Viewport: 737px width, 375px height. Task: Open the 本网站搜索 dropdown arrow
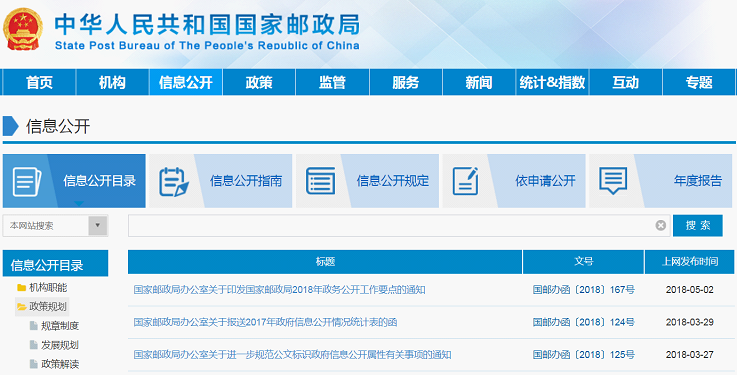tap(98, 226)
